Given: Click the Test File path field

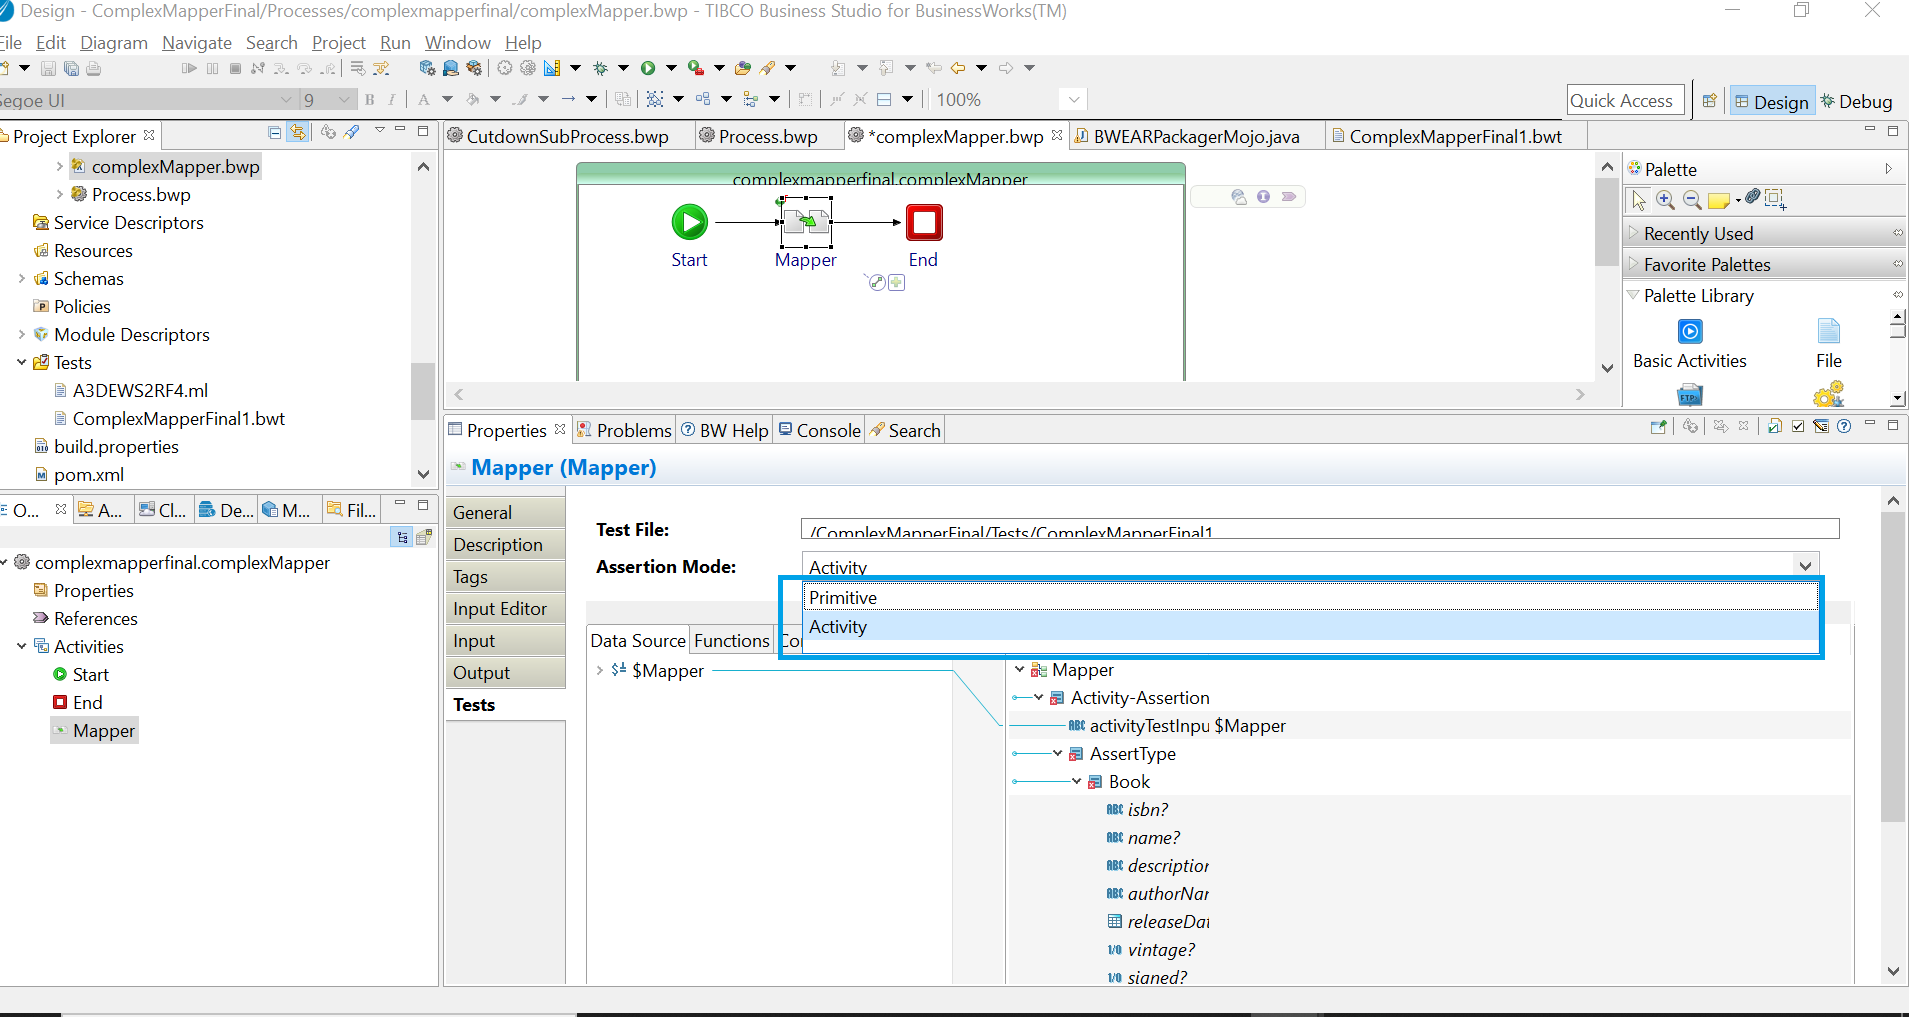Looking at the screenshot, I should 1320,529.
